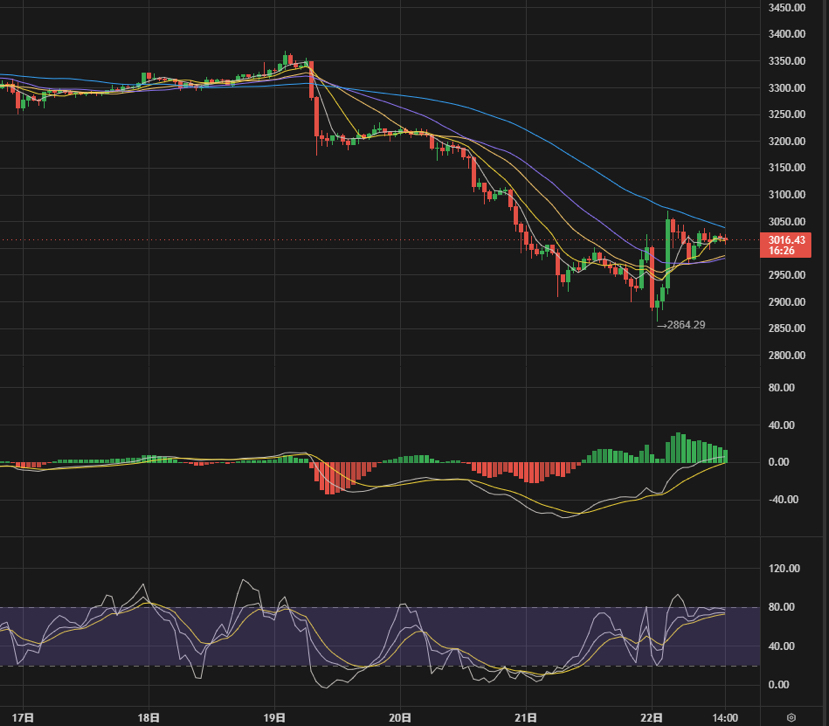Select the 3200.00 price scale value

(787, 142)
